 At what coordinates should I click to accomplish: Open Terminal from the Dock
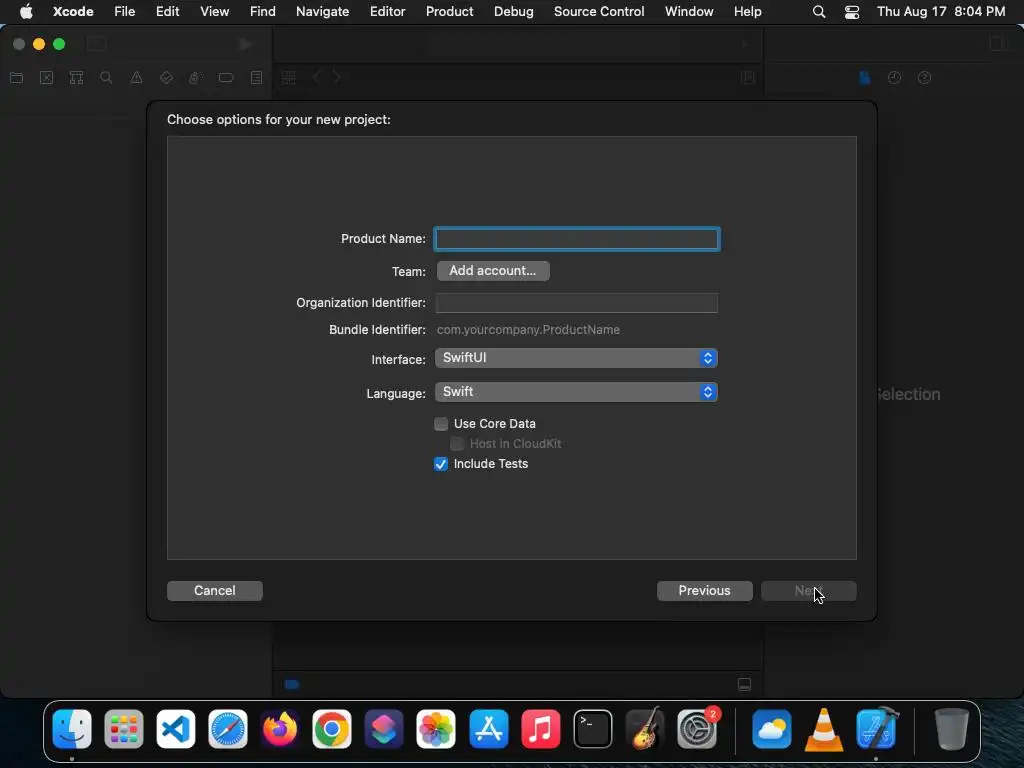tap(593, 729)
